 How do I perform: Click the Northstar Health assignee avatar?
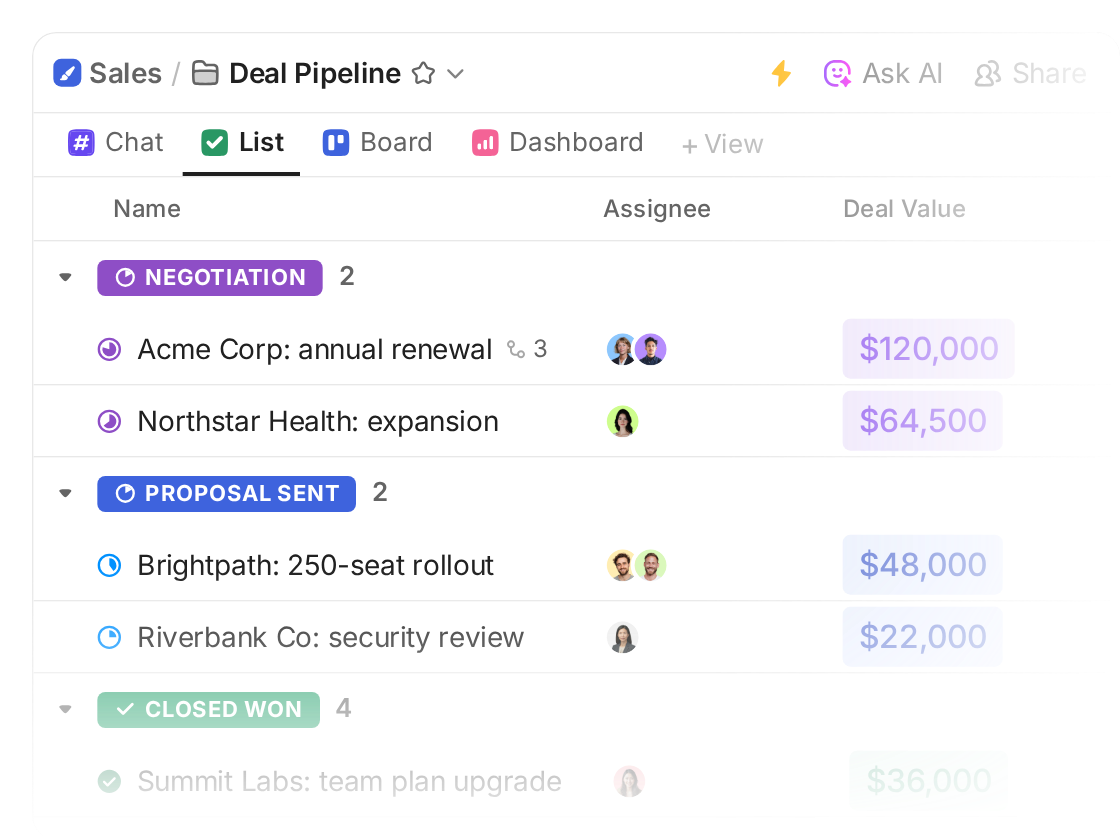[x=622, y=421]
